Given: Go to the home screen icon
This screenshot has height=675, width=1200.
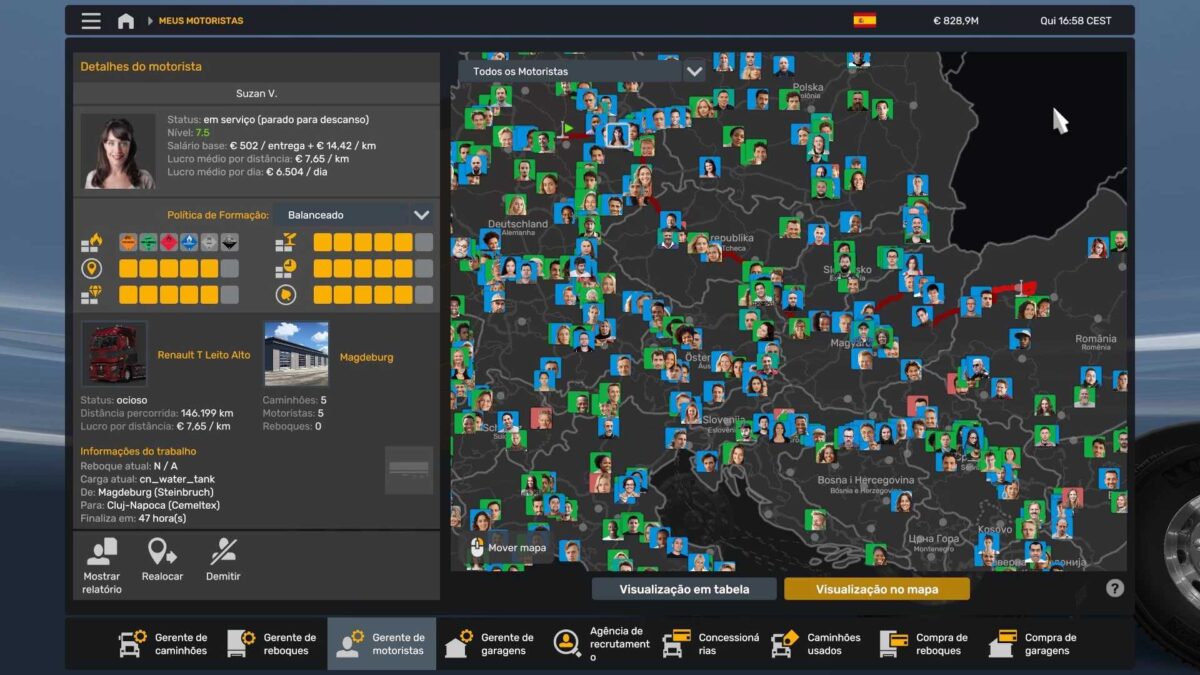Looking at the screenshot, I should click(x=126, y=21).
